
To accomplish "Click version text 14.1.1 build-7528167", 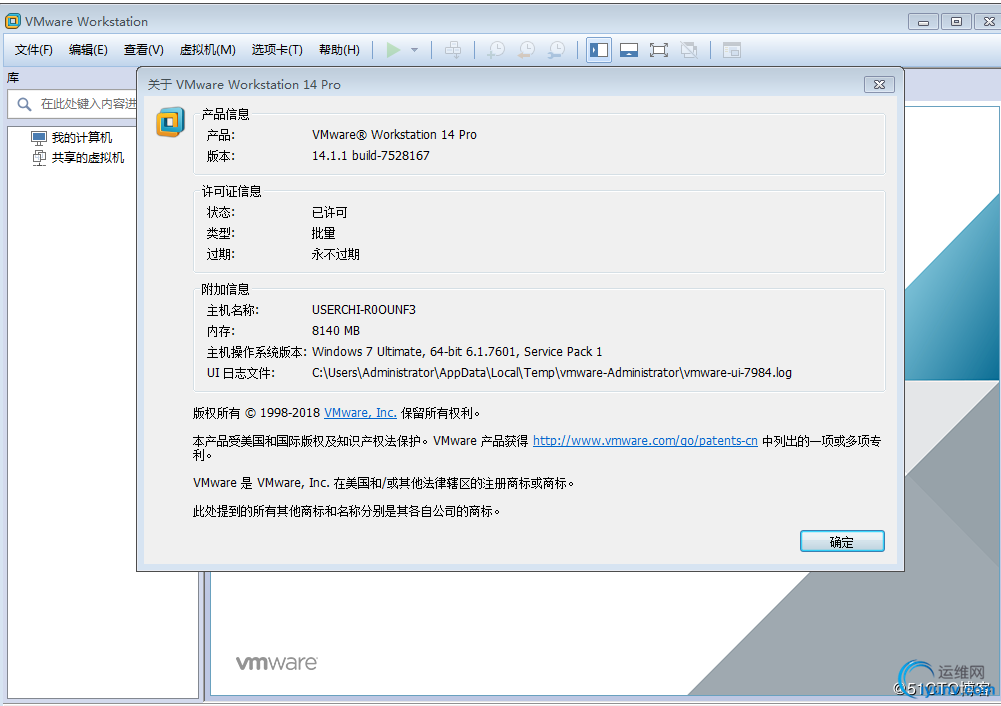I will click(x=370, y=156).
